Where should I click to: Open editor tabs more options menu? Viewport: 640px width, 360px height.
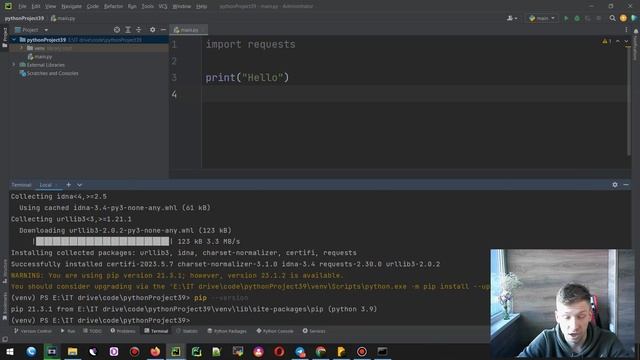pos(626,30)
